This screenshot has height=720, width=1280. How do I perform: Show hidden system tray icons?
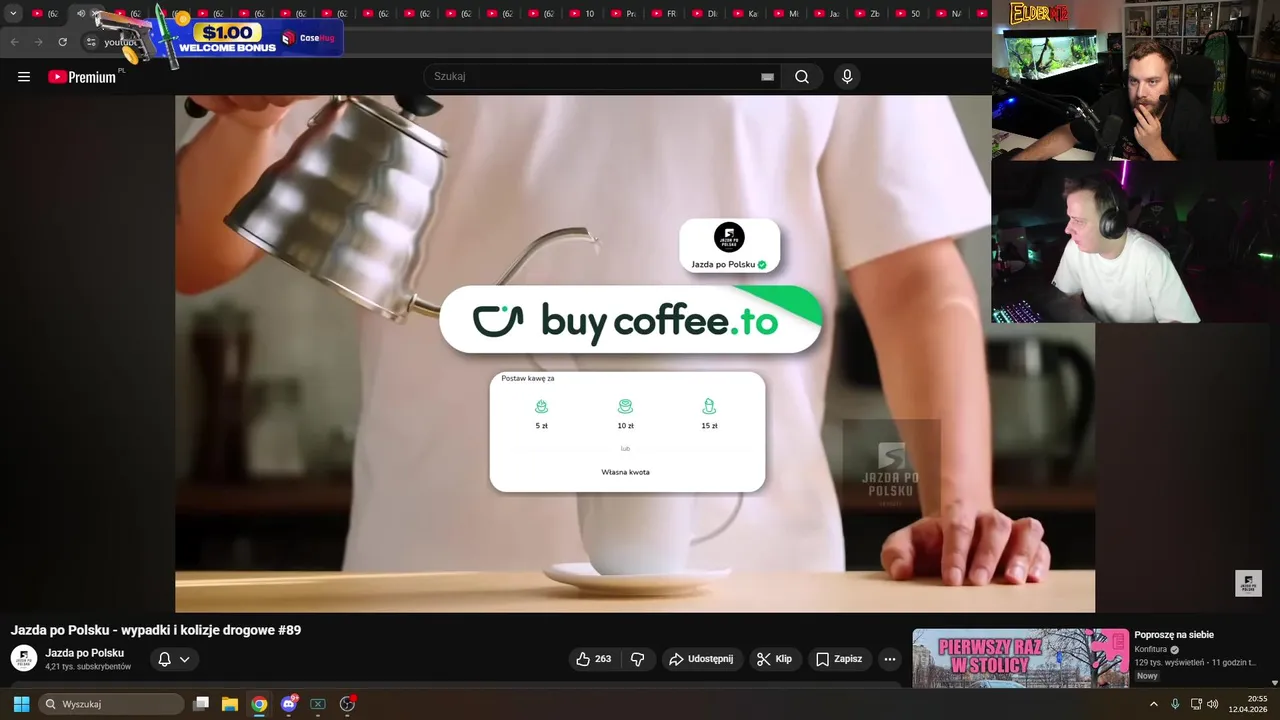click(x=1154, y=704)
